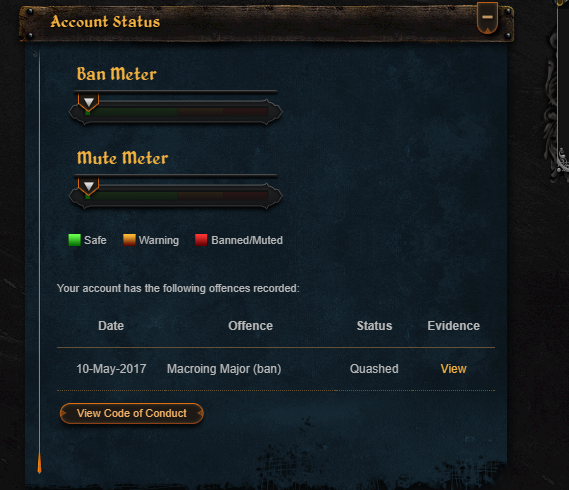The width and height of the screenshot is (569, 490).
Task: Click the orange Warning legend swatch
Action: click(x=129, y=240)
